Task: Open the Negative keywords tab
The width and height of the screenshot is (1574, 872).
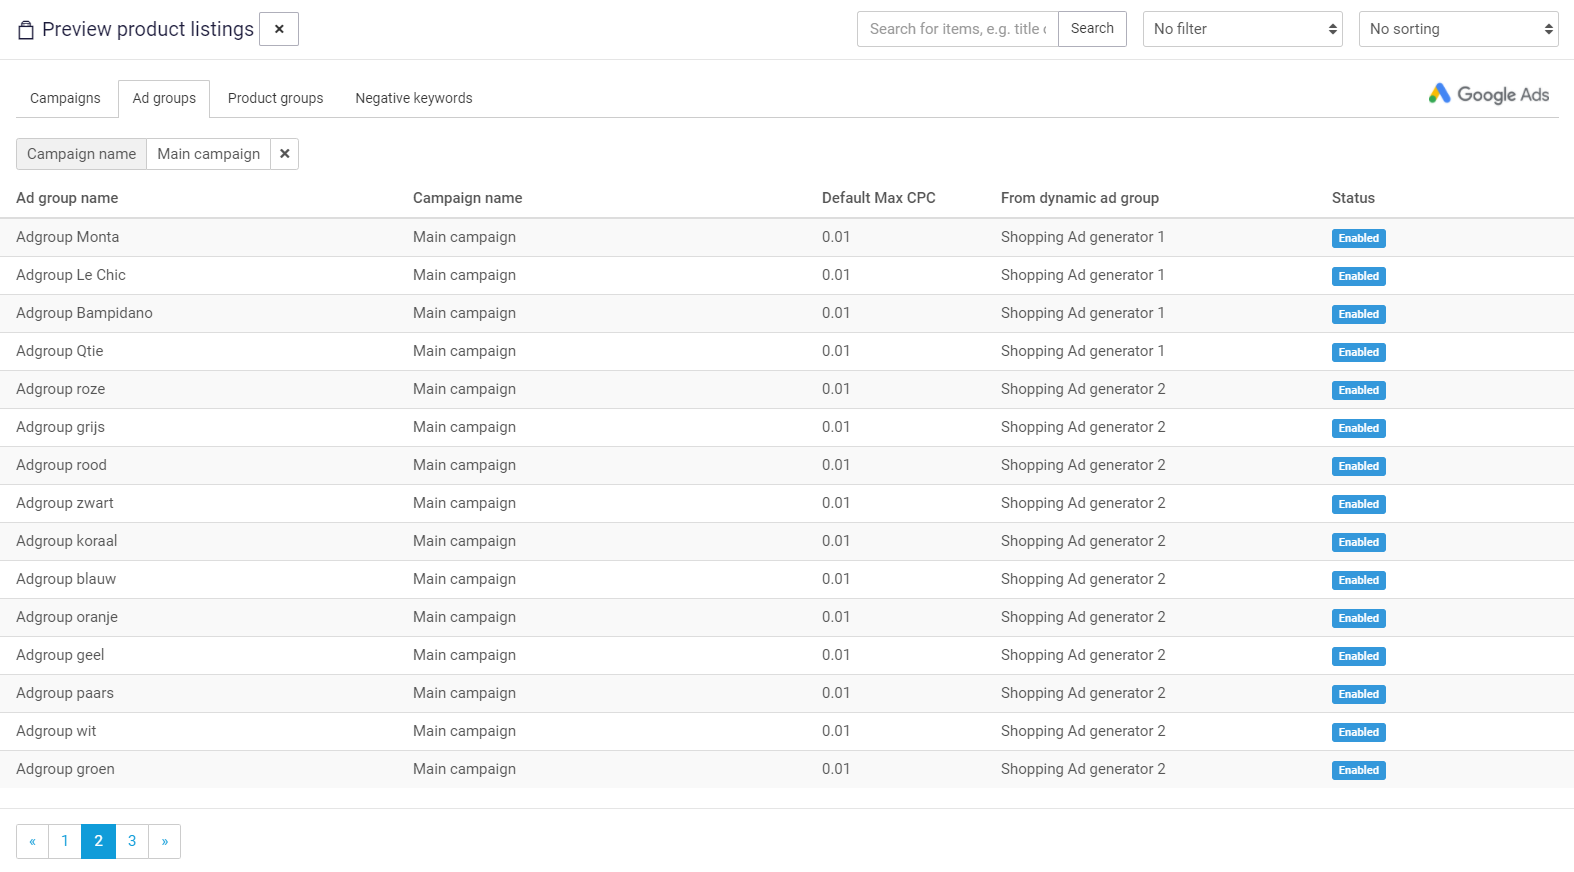Action: coord(413,98)
